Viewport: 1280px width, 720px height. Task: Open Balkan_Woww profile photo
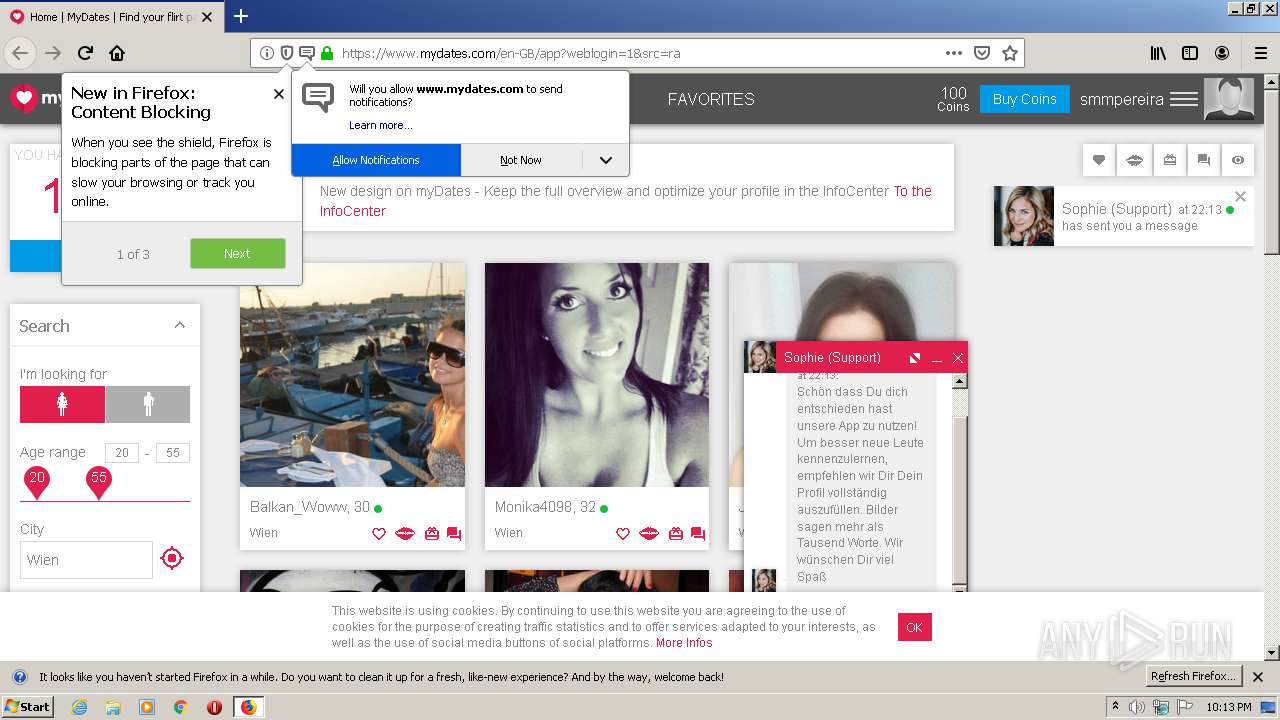click(x=353, y=375)
